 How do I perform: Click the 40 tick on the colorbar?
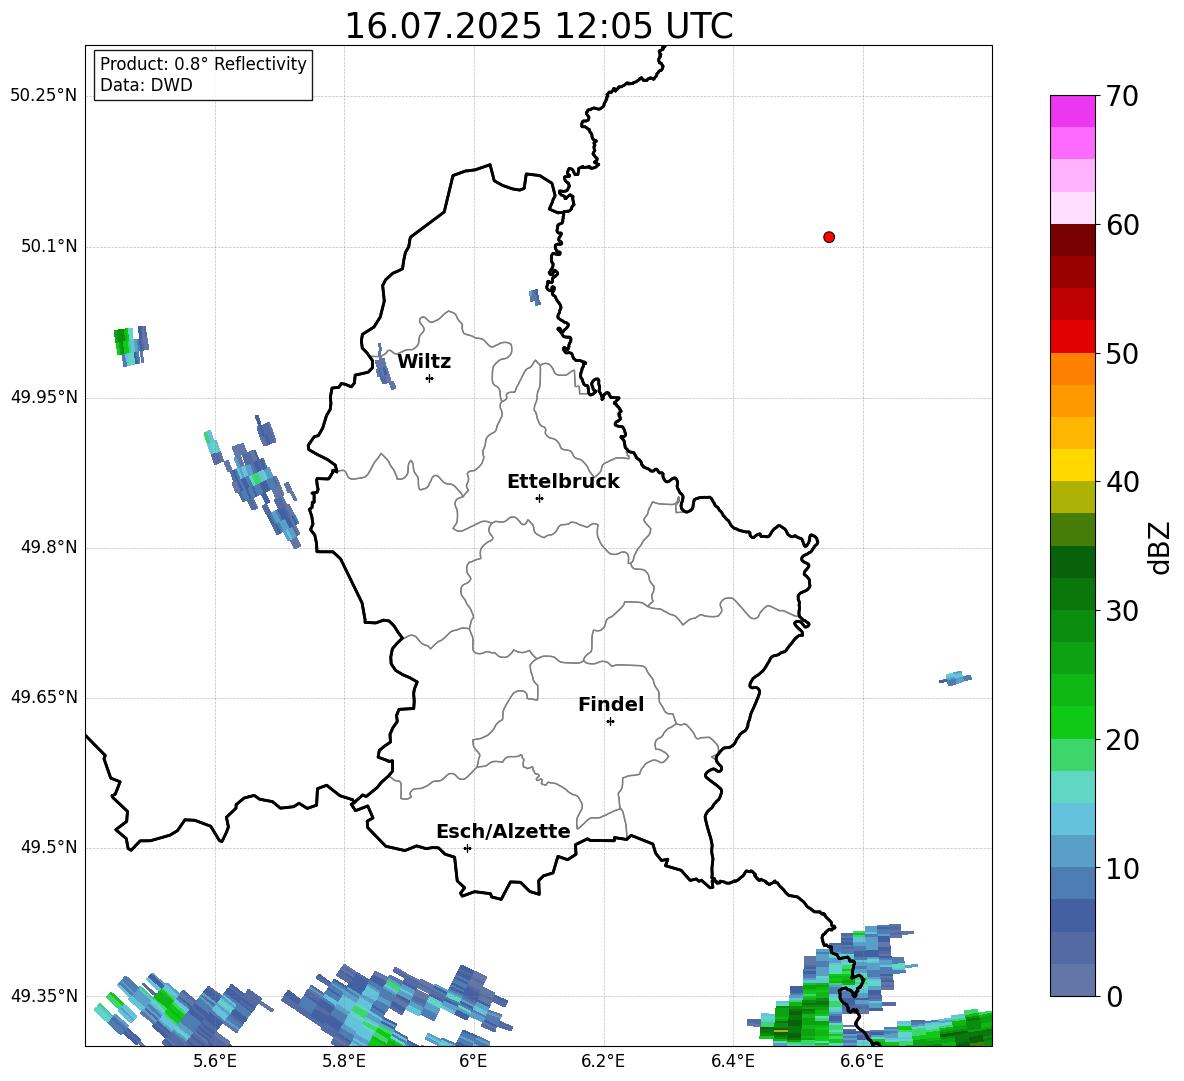(1122, 482)
